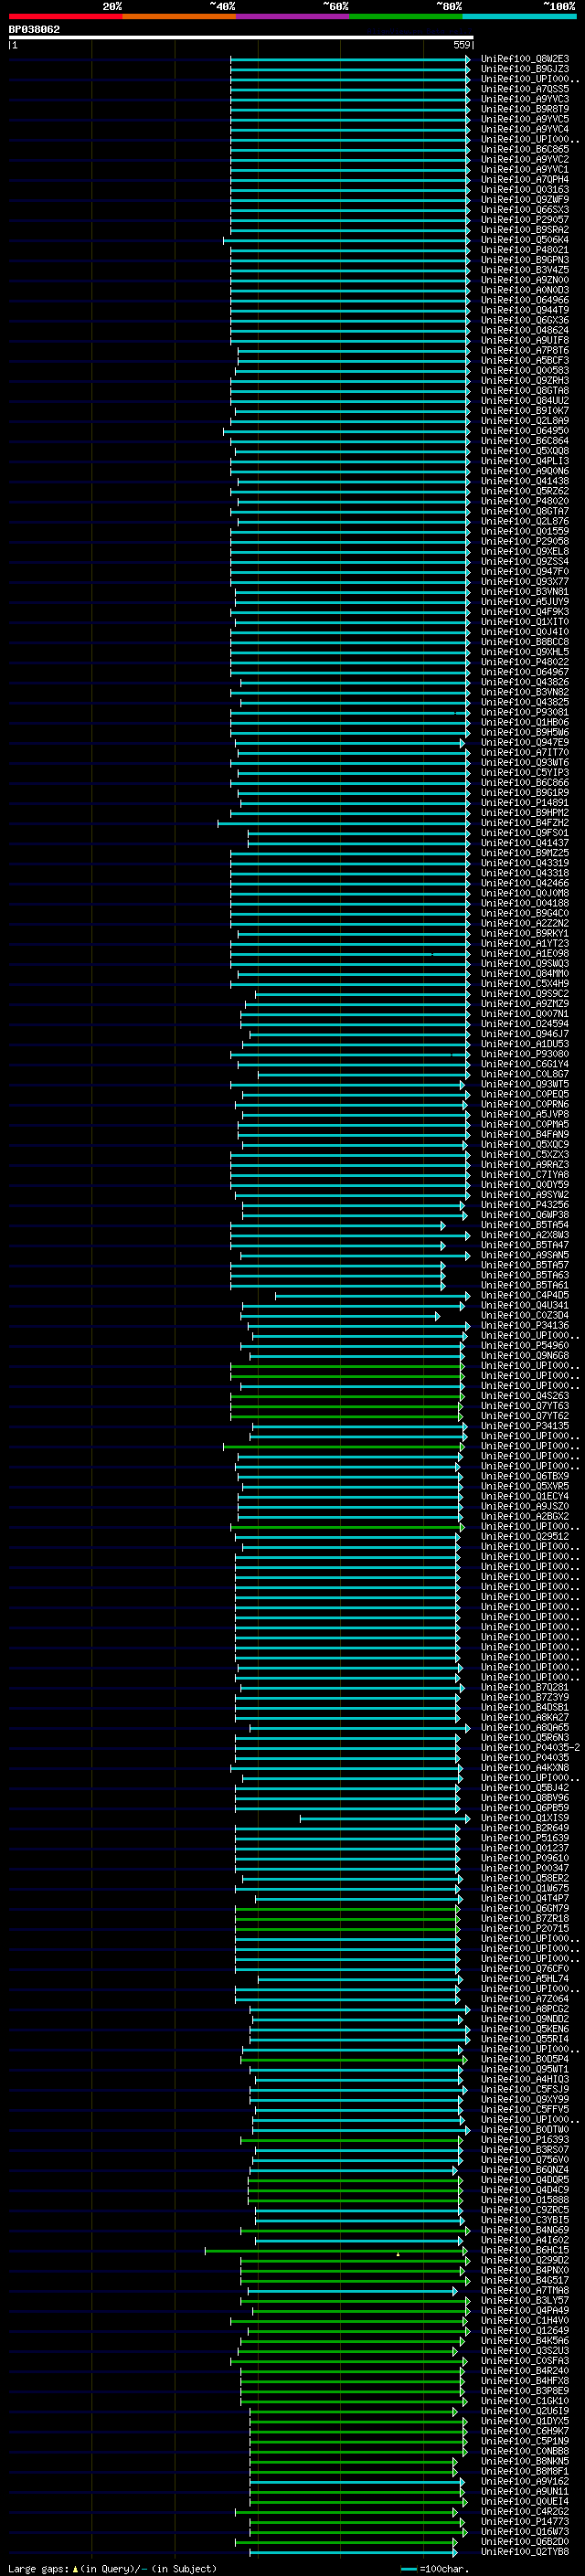This screenshot has height=2576, width=585.
Task: Select hit UniRef100_Q03163
Action: [x=525, y=189]
